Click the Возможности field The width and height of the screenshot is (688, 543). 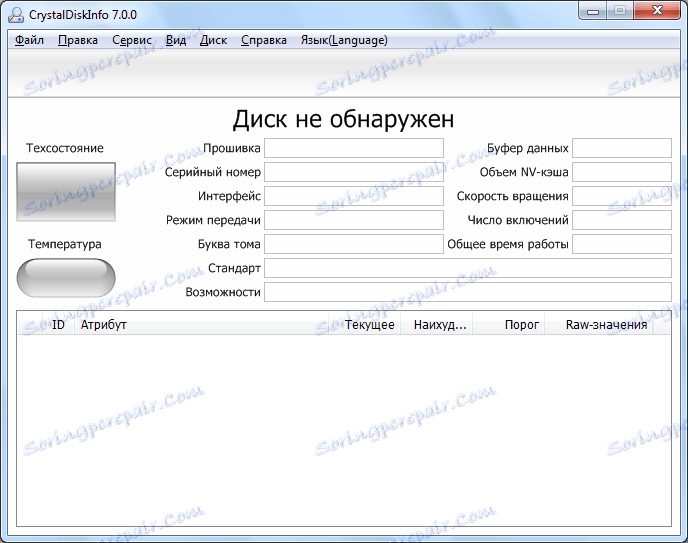point(468,292)
